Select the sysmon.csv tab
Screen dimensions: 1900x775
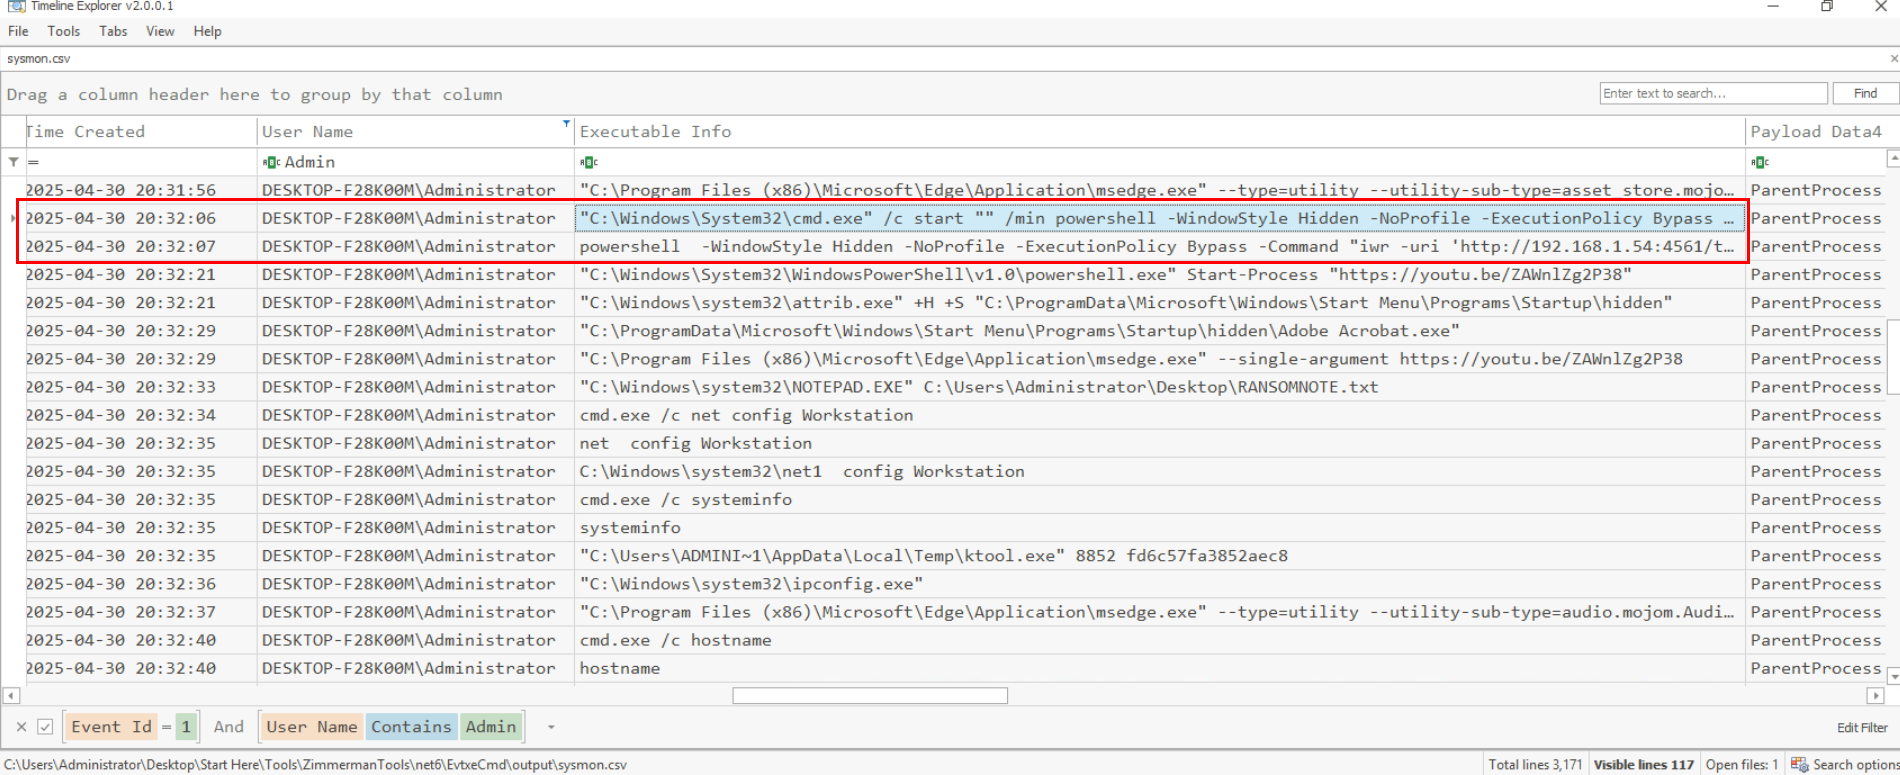pyautogui.click(x=39, y=59)
